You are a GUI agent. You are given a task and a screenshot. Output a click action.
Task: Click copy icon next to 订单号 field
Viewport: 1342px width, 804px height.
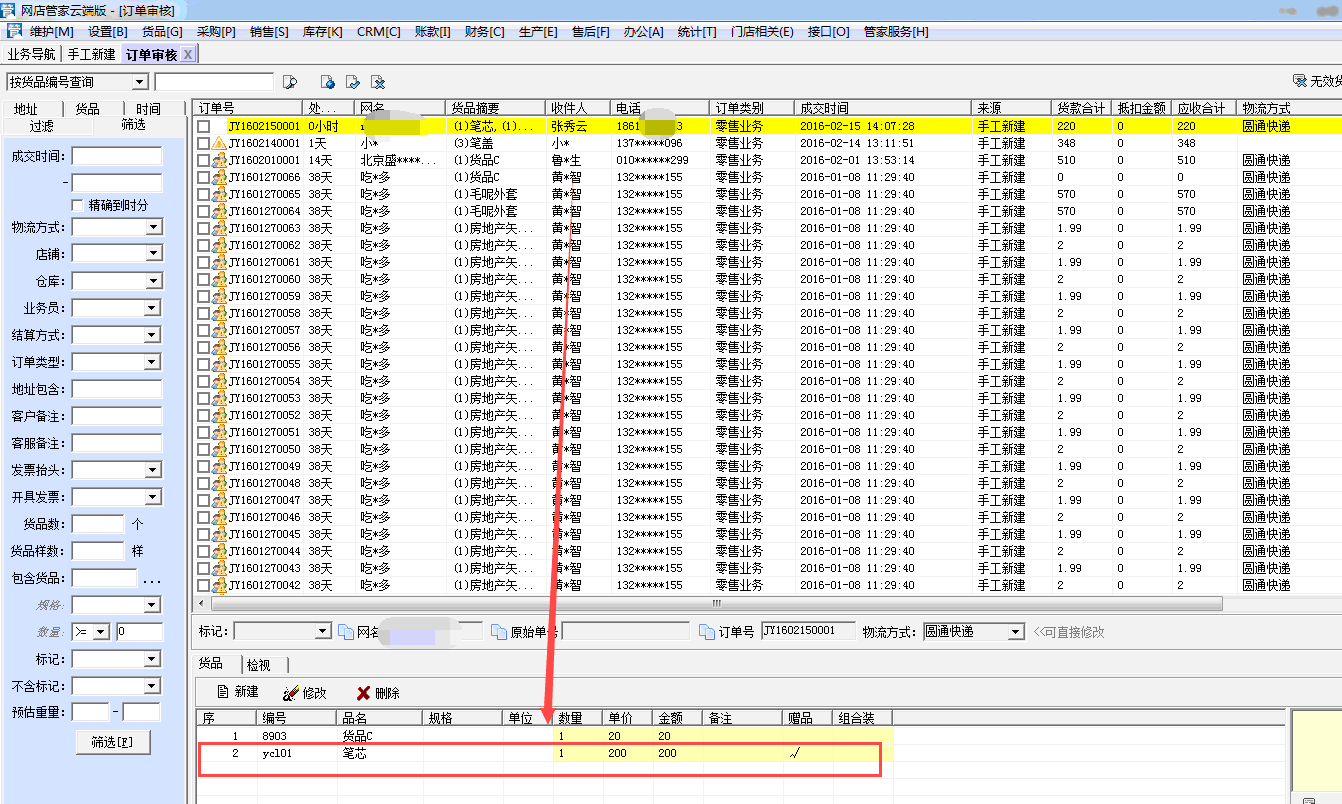708,631
